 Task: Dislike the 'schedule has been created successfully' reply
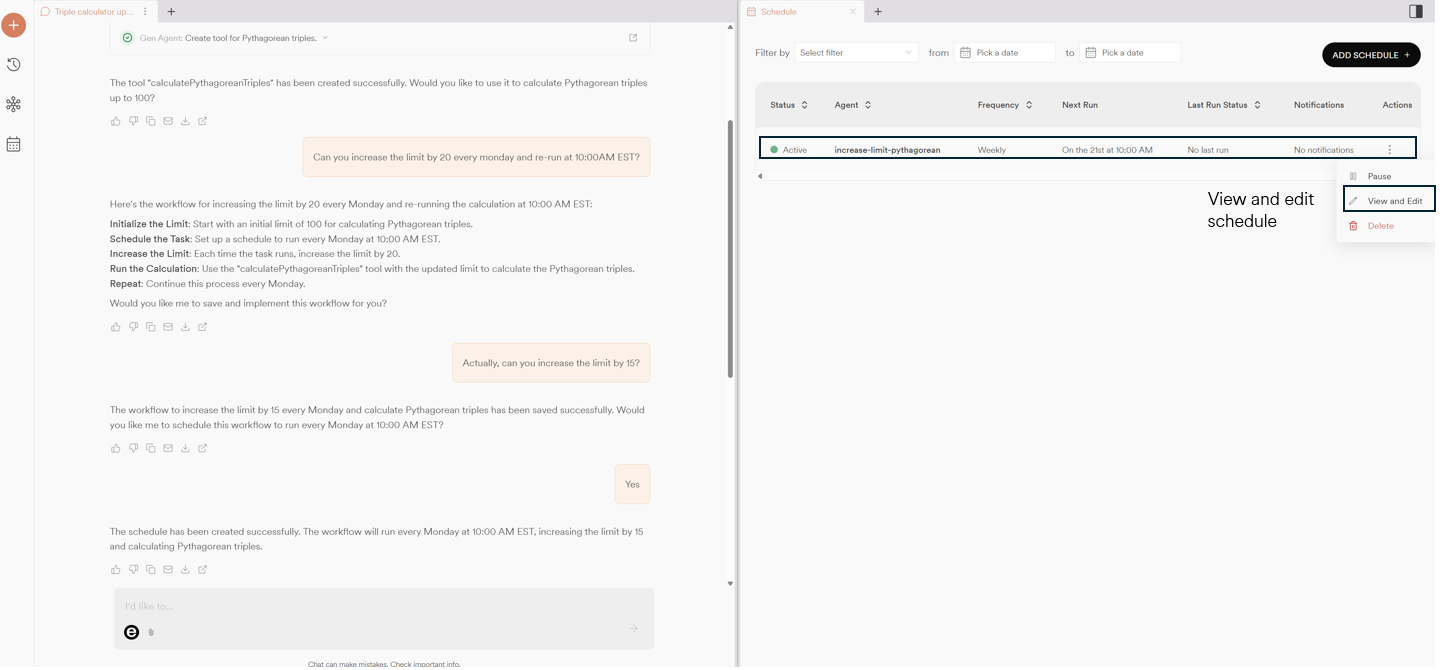pyautogui.click(x=133, y=570)
